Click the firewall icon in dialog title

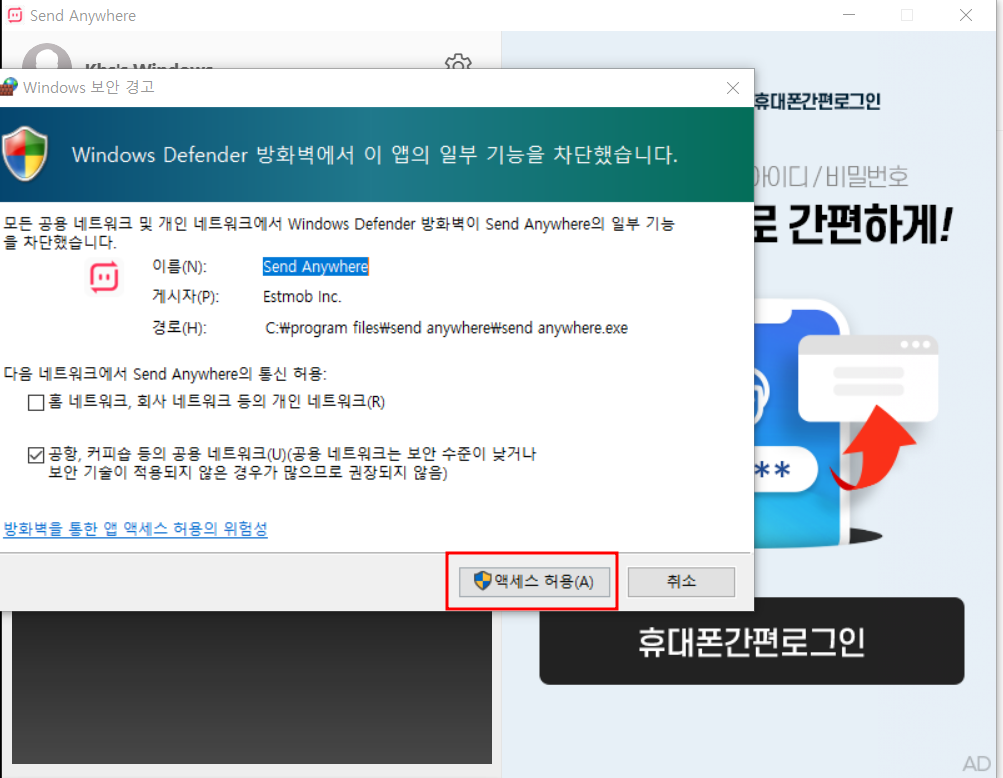[x=9, y=86]
